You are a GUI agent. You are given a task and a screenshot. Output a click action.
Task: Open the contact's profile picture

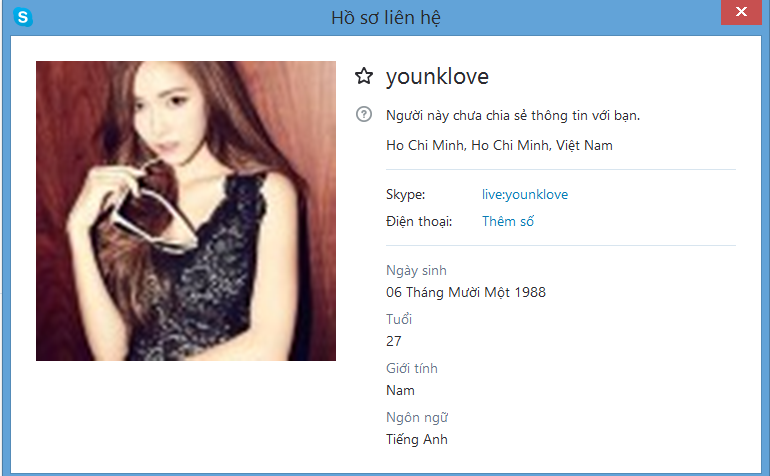tap(186, 211)
